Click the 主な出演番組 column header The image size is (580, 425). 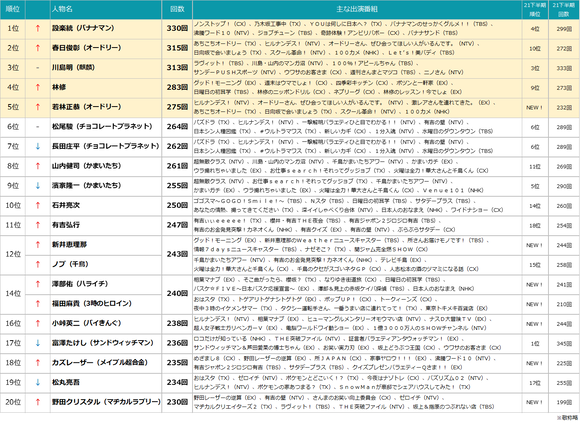point(357,9)
